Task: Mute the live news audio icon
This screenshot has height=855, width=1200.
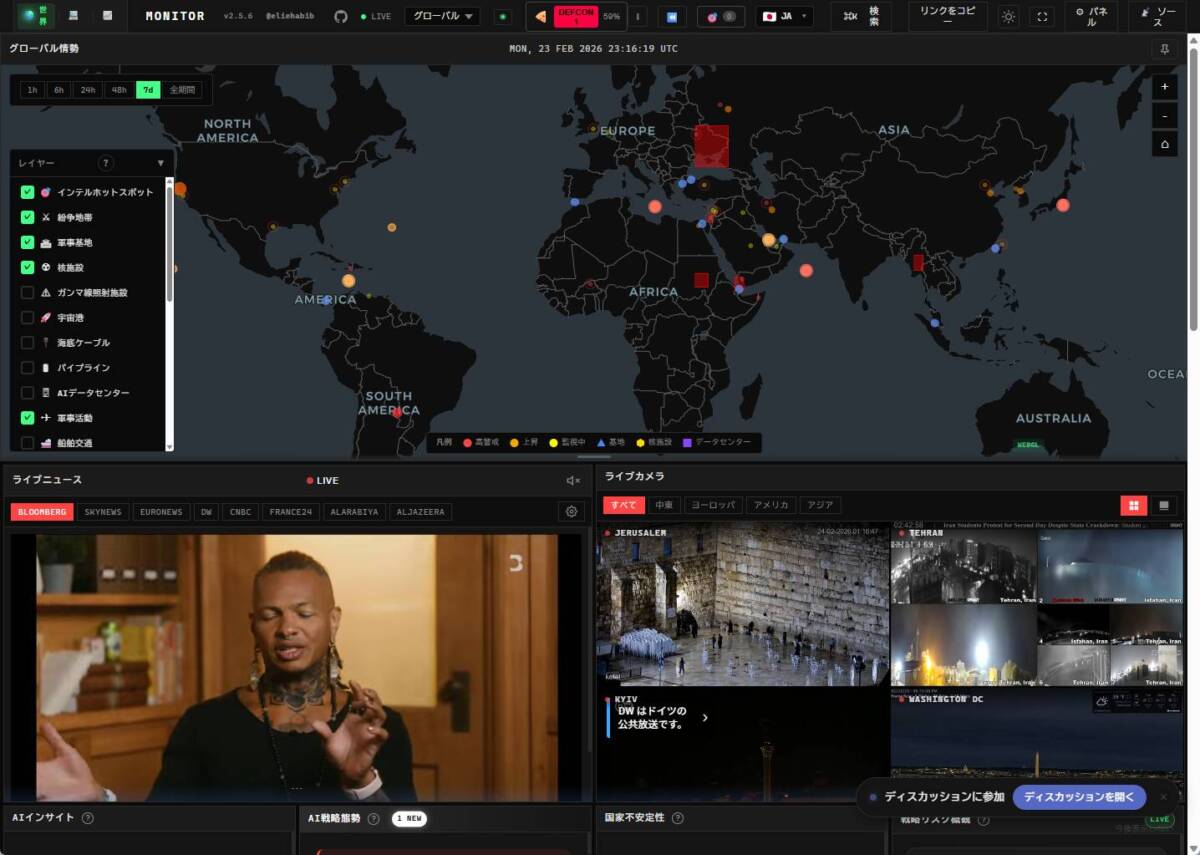Action: click(x=574, y=480)
